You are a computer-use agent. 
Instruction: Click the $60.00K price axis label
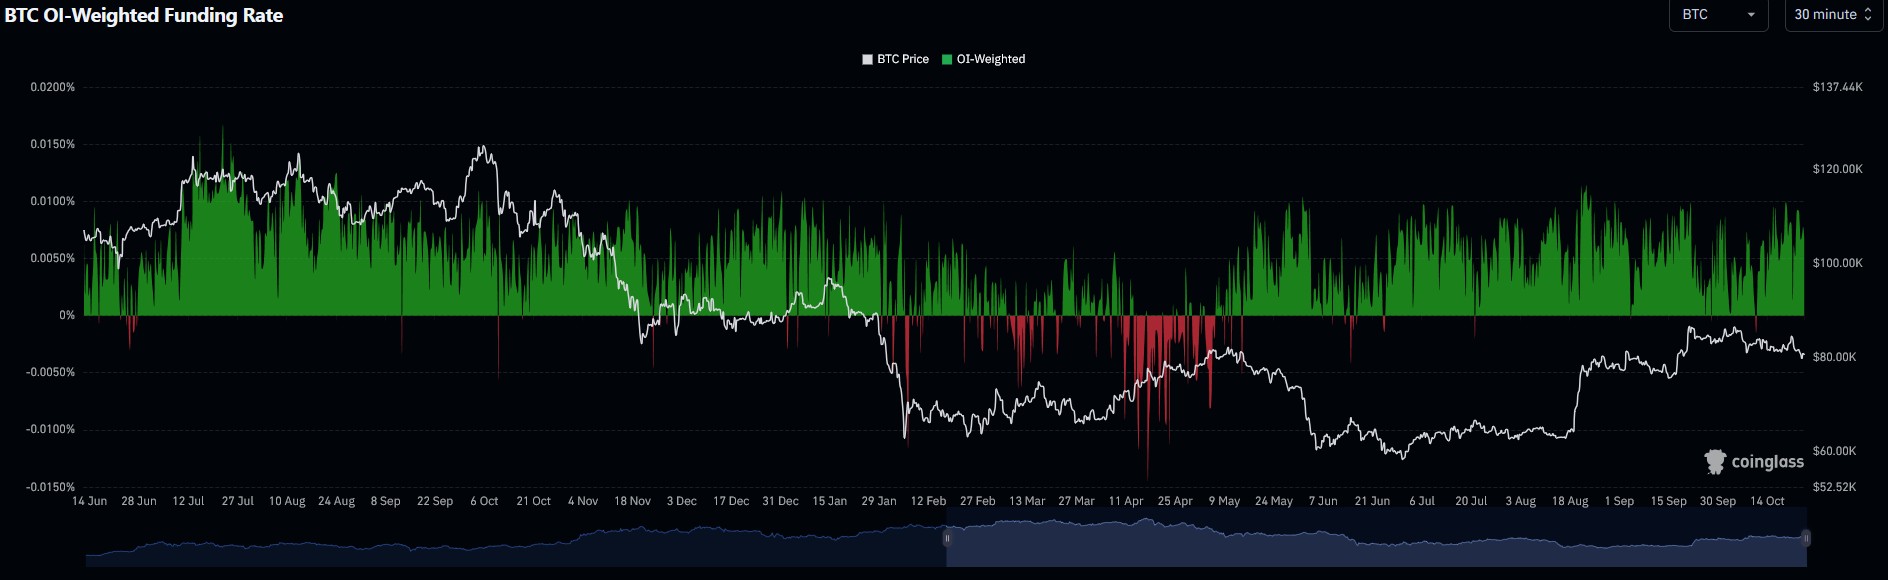point(1835,451)
